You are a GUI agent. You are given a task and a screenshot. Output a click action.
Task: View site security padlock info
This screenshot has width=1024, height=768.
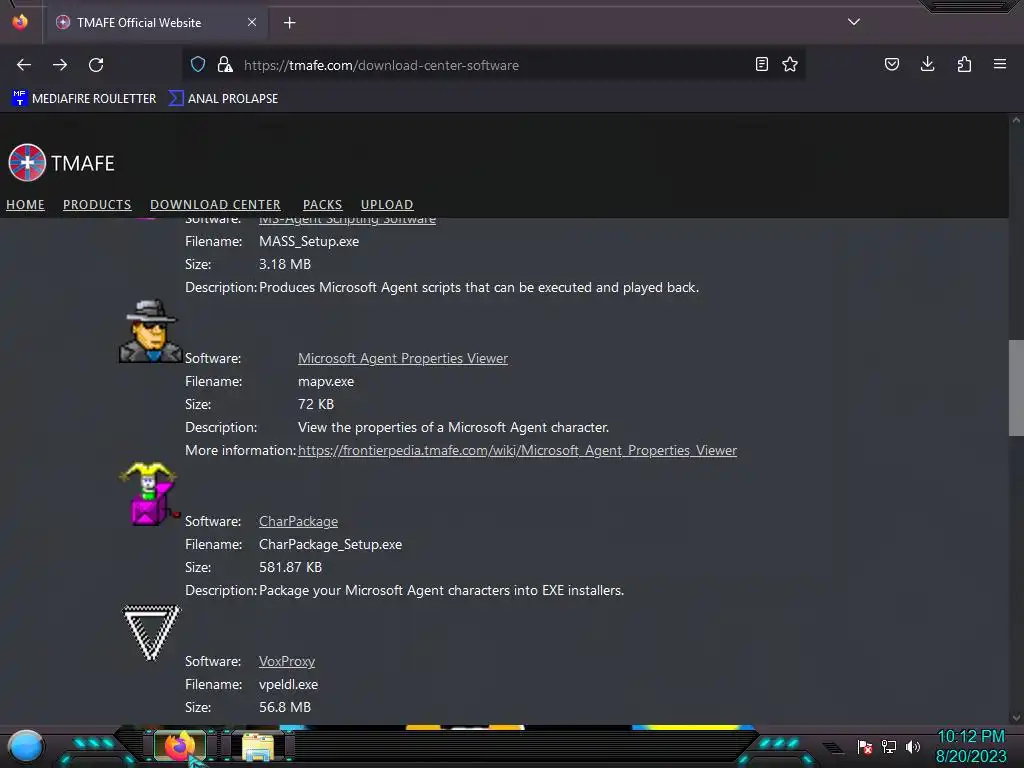[225, 64]
